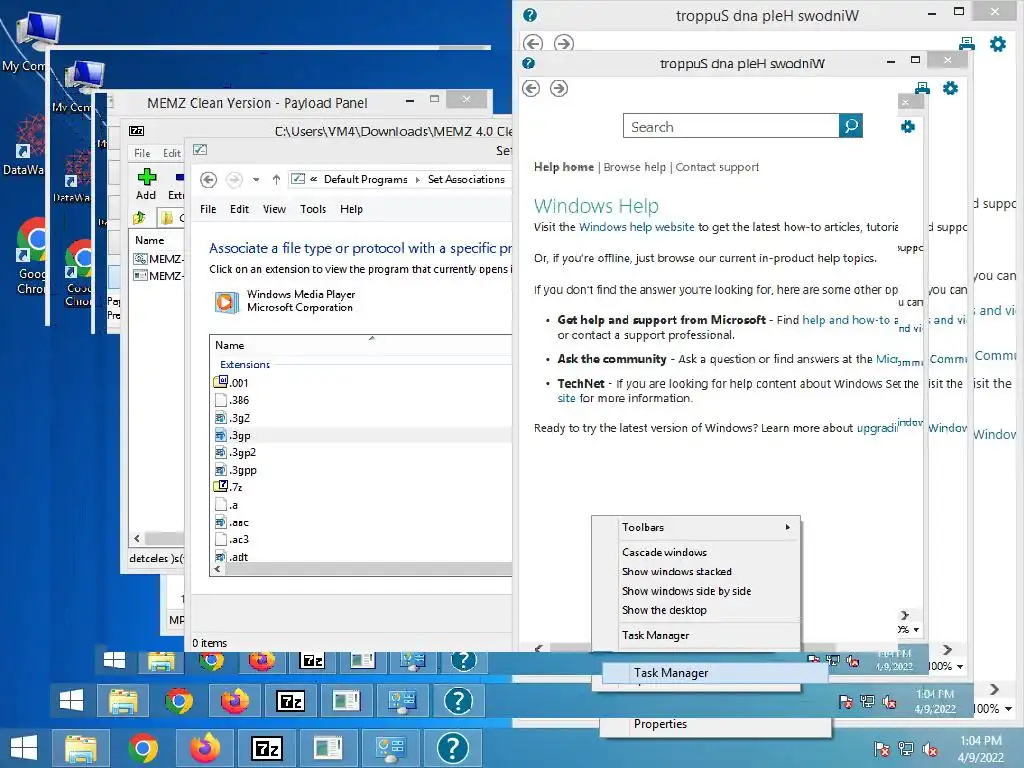Click the left scroll arrow in the 7-Zip file list

(x=136, y=539)
